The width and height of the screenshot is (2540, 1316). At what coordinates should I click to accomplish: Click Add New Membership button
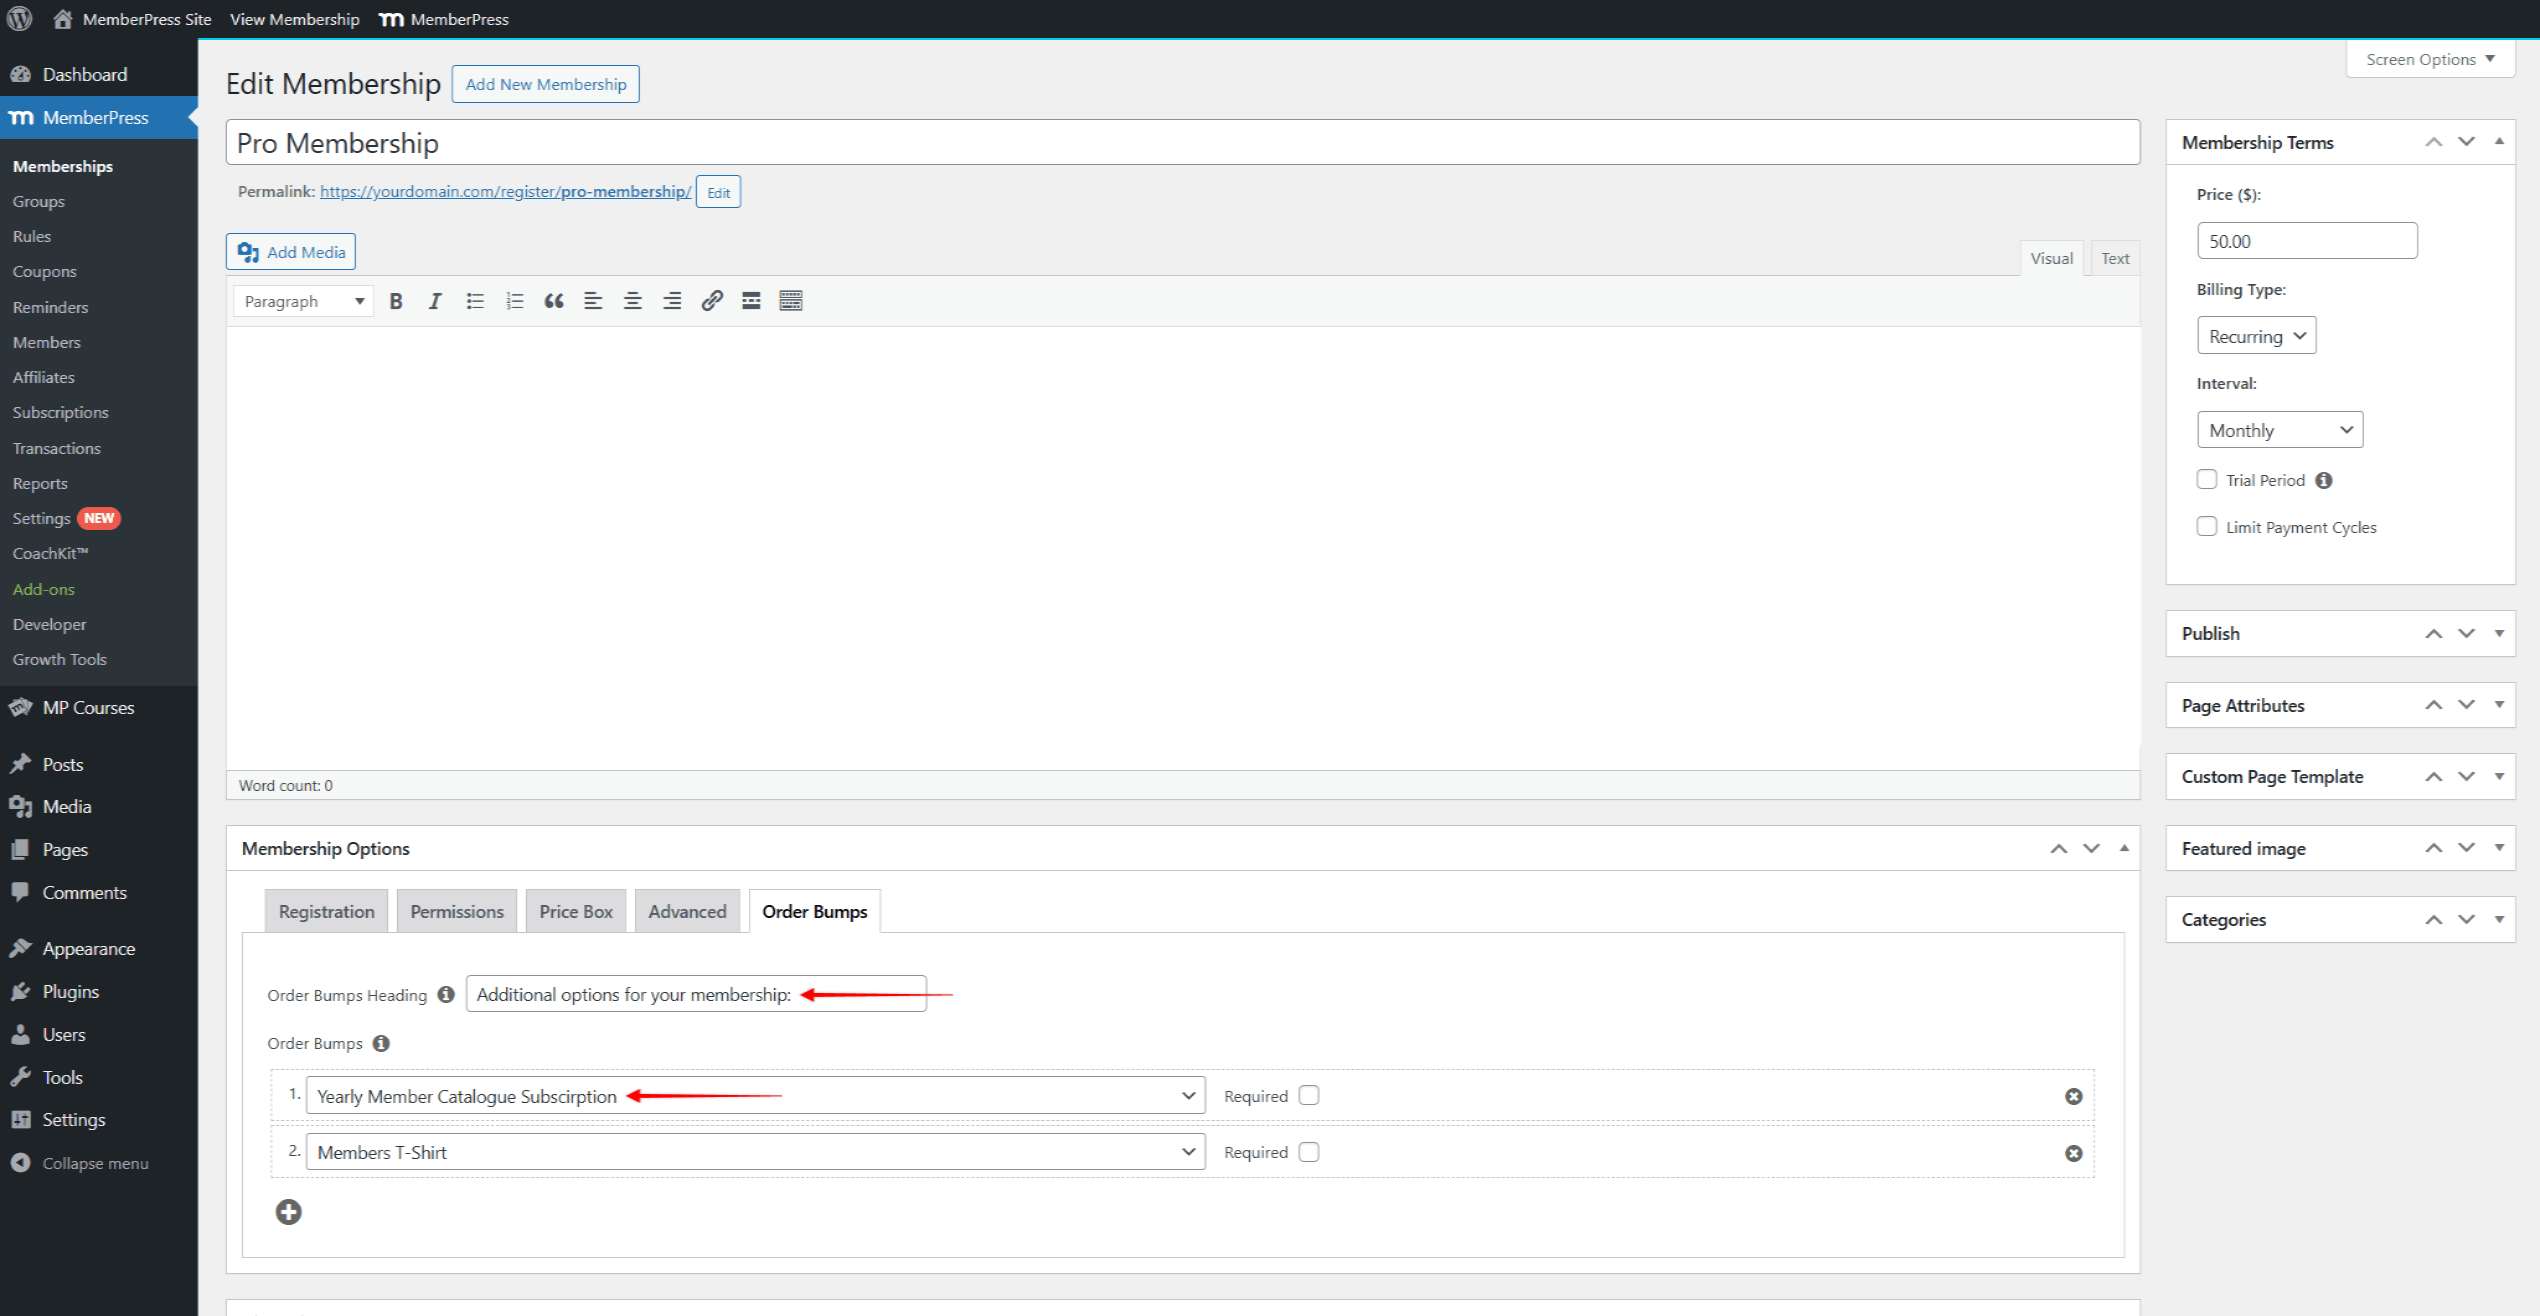(x=545, y=82)
